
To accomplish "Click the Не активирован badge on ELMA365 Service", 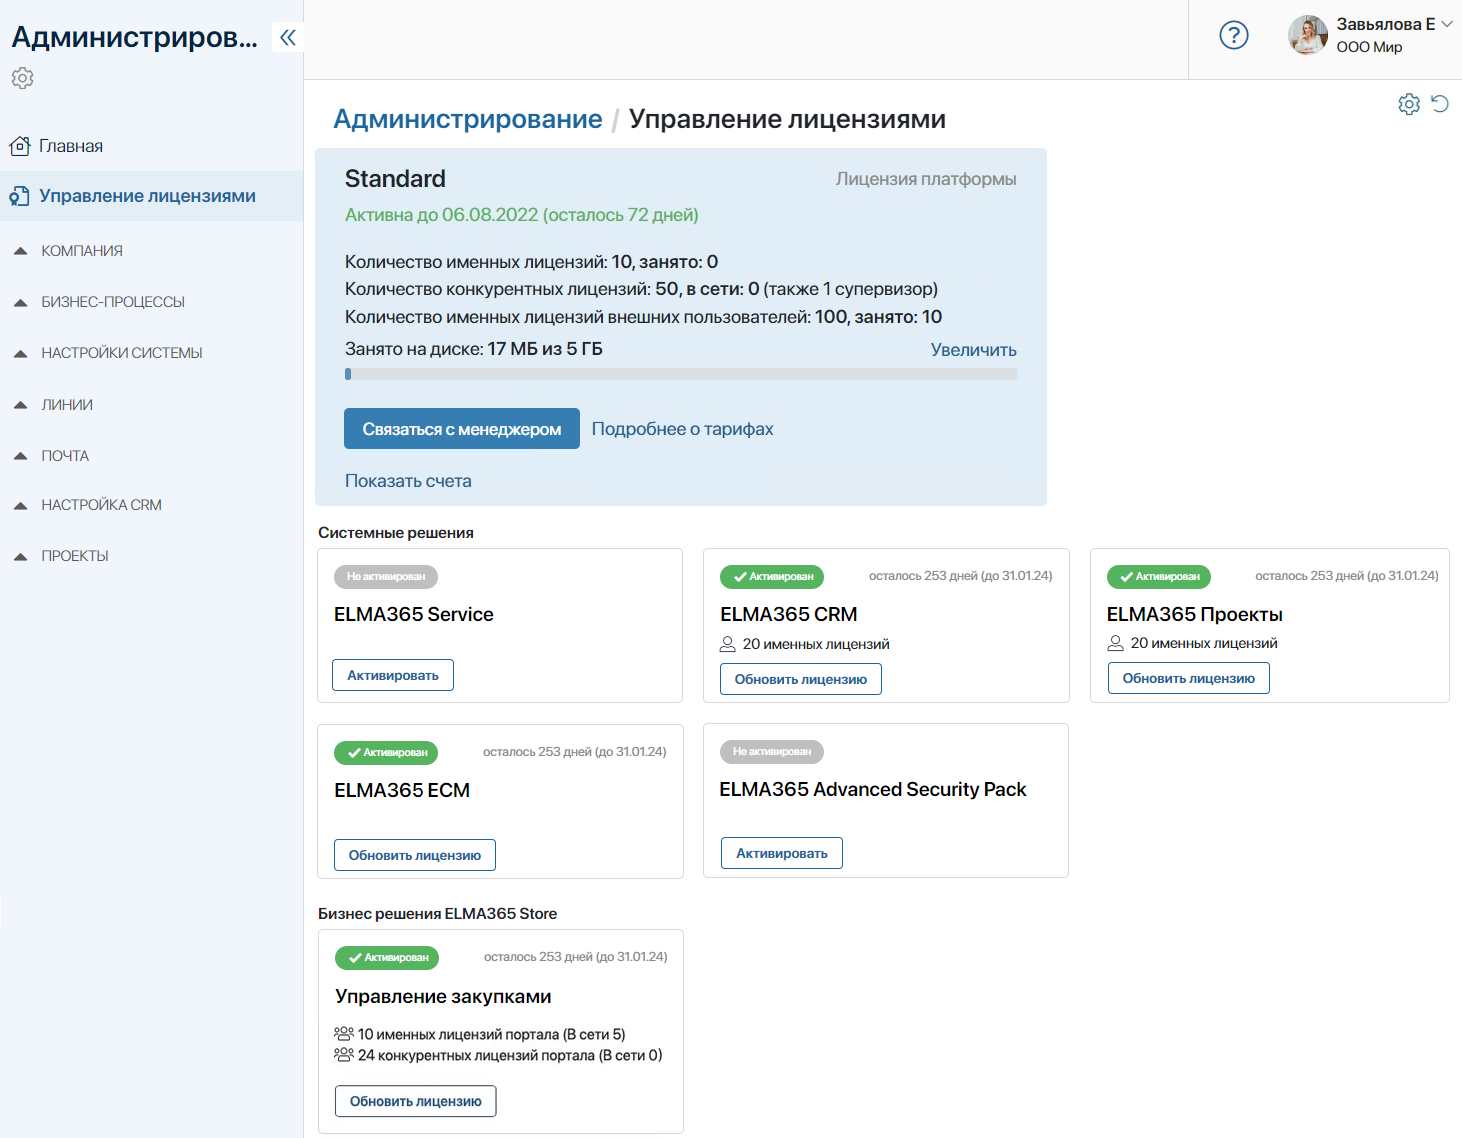I will click(386, 577).
